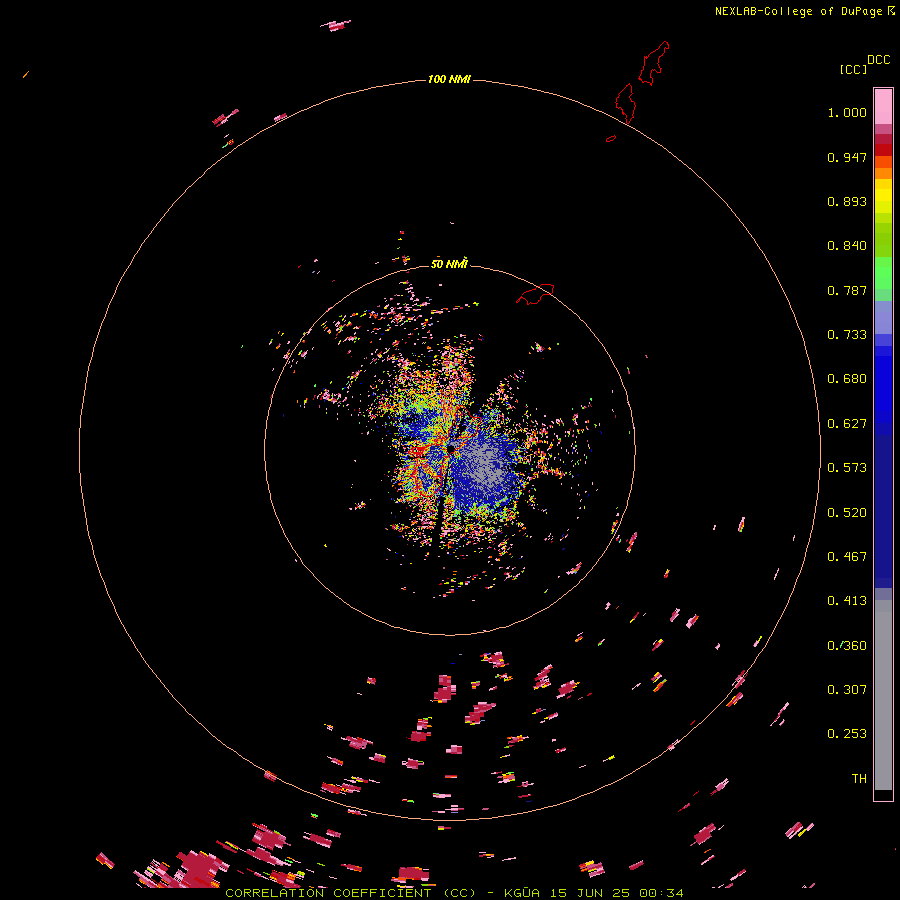Click the light pink top segment of color bar

(883, 106)
